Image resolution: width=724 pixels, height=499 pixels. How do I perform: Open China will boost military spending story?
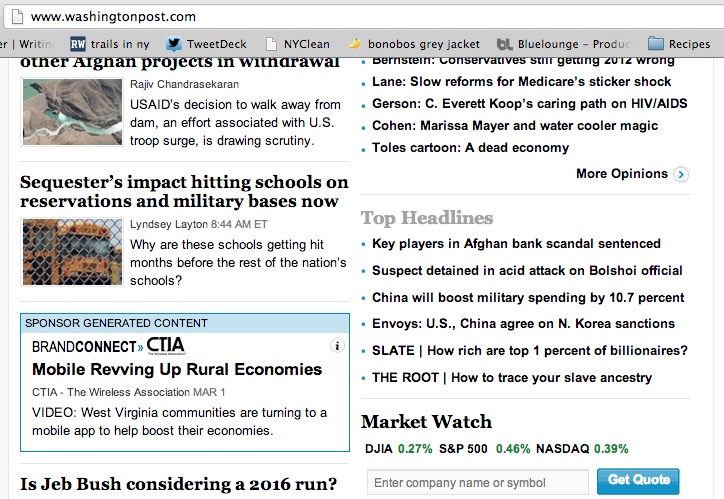(528, 297)
